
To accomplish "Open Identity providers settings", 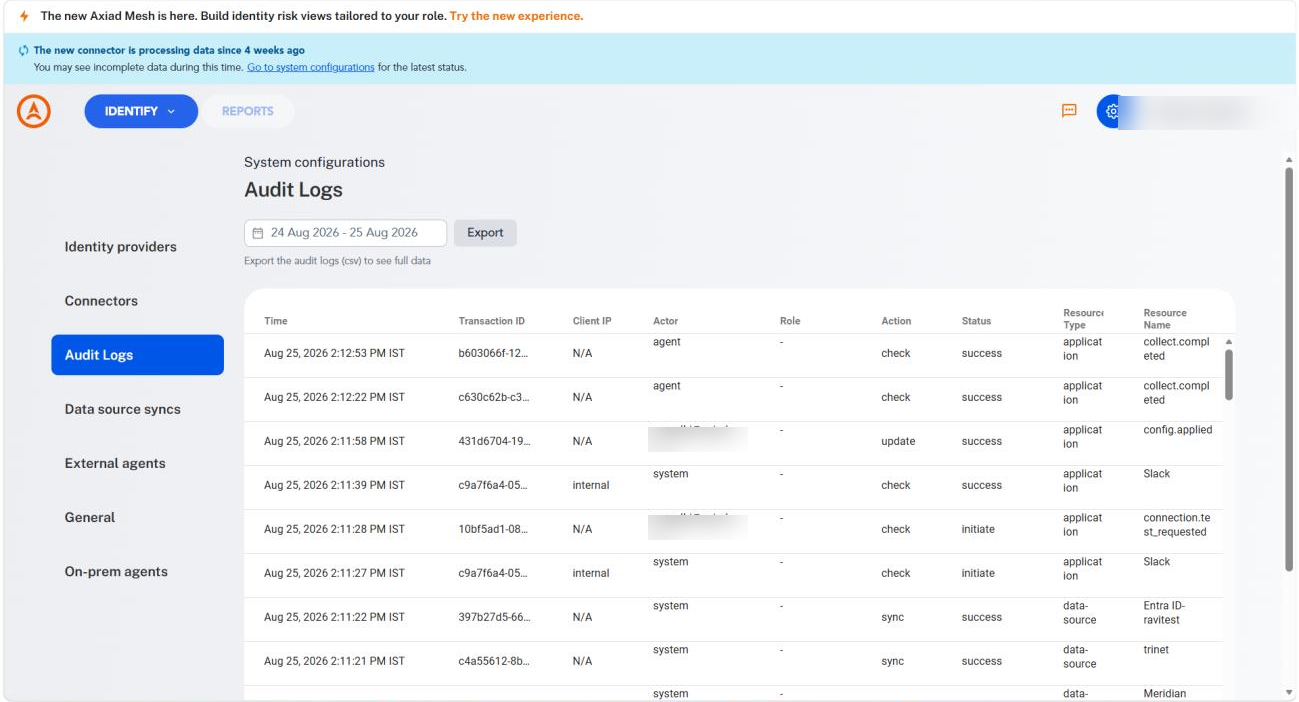I will coord(121,247).
